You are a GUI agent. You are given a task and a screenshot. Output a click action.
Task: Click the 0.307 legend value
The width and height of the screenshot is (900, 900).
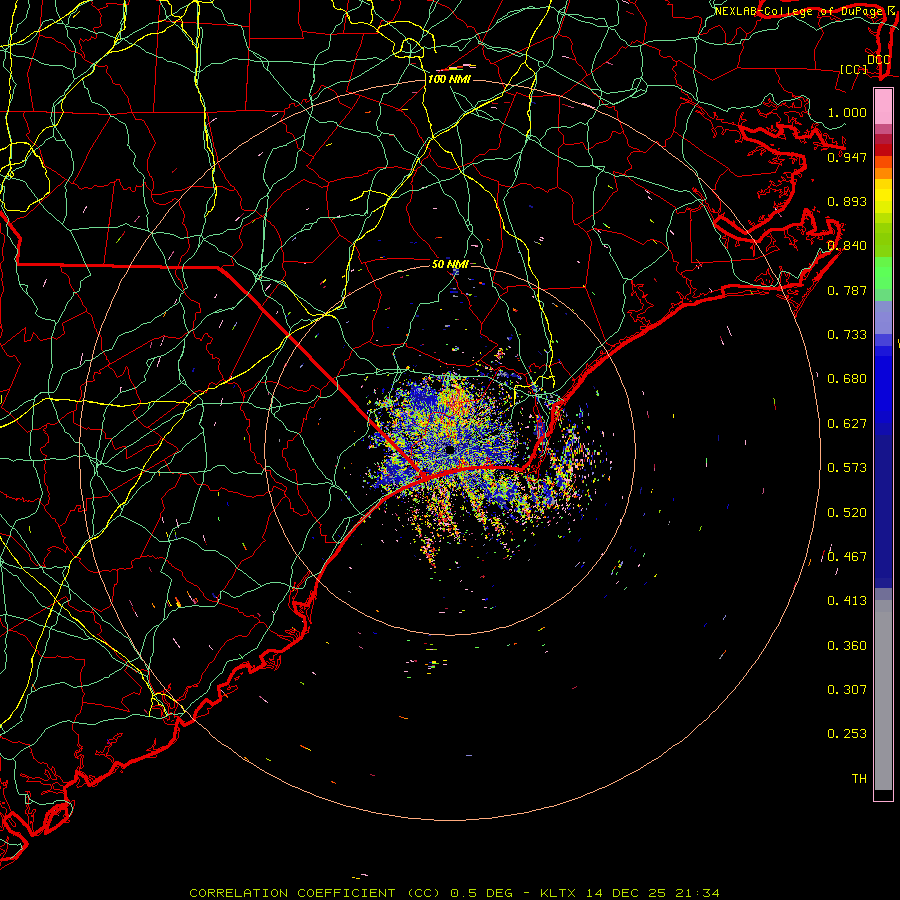[847, 690]
